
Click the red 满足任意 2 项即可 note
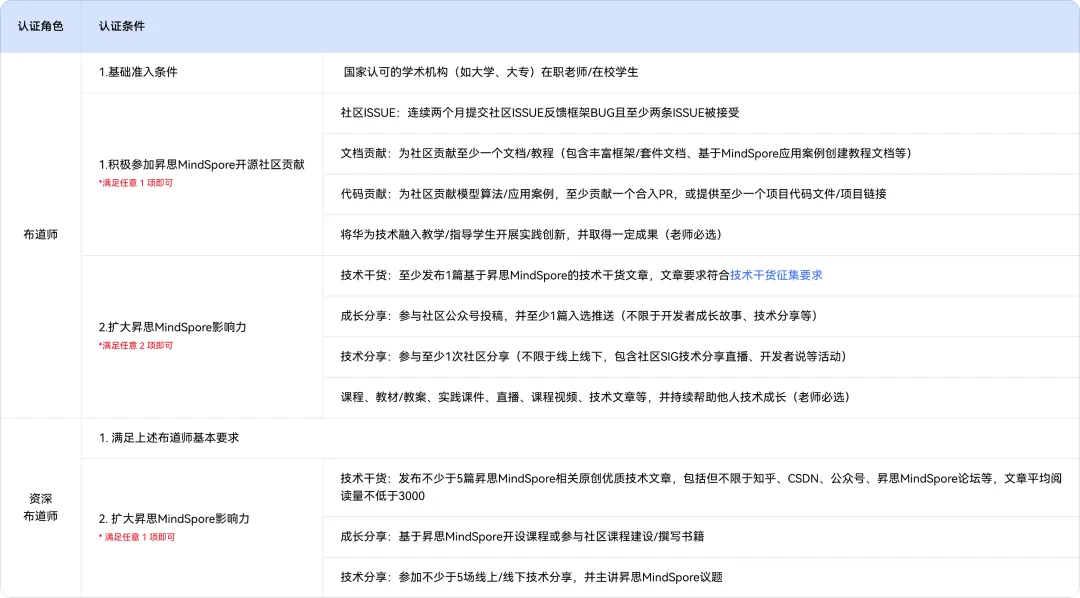click(136, 346)
